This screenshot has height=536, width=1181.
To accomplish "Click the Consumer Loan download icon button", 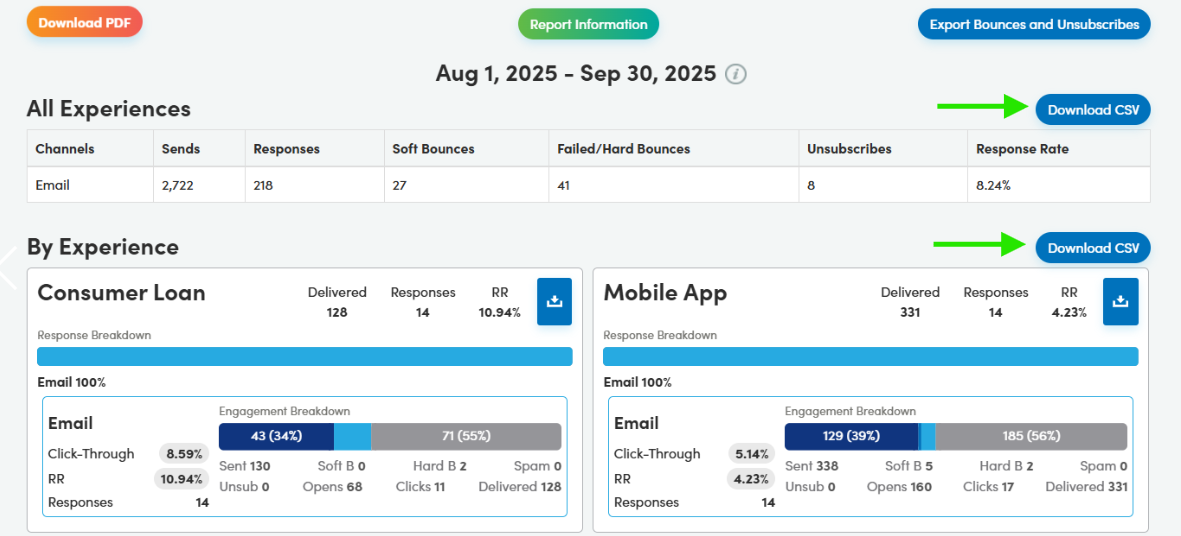I will coord(554,301).
